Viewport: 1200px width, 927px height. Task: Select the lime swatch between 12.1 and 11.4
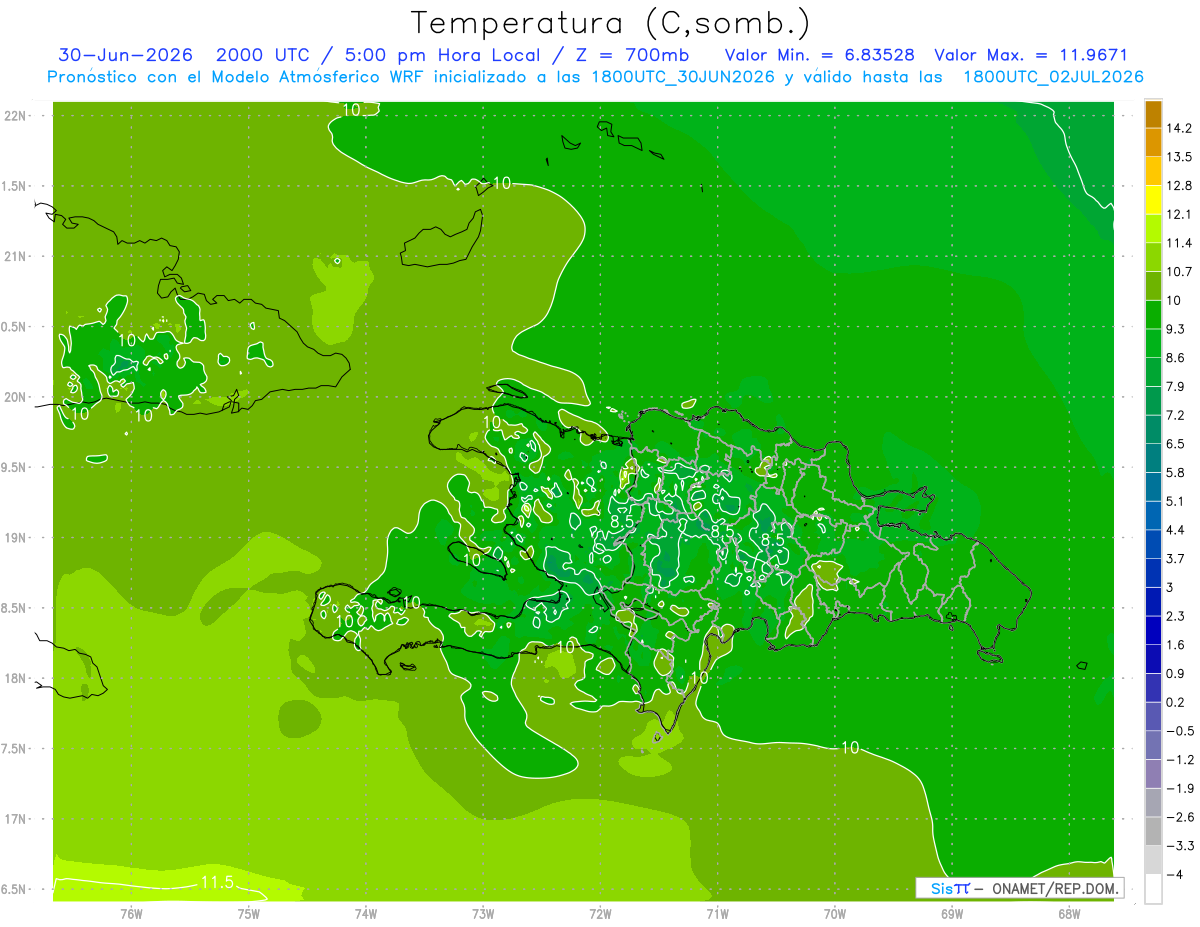[1153, 228]
